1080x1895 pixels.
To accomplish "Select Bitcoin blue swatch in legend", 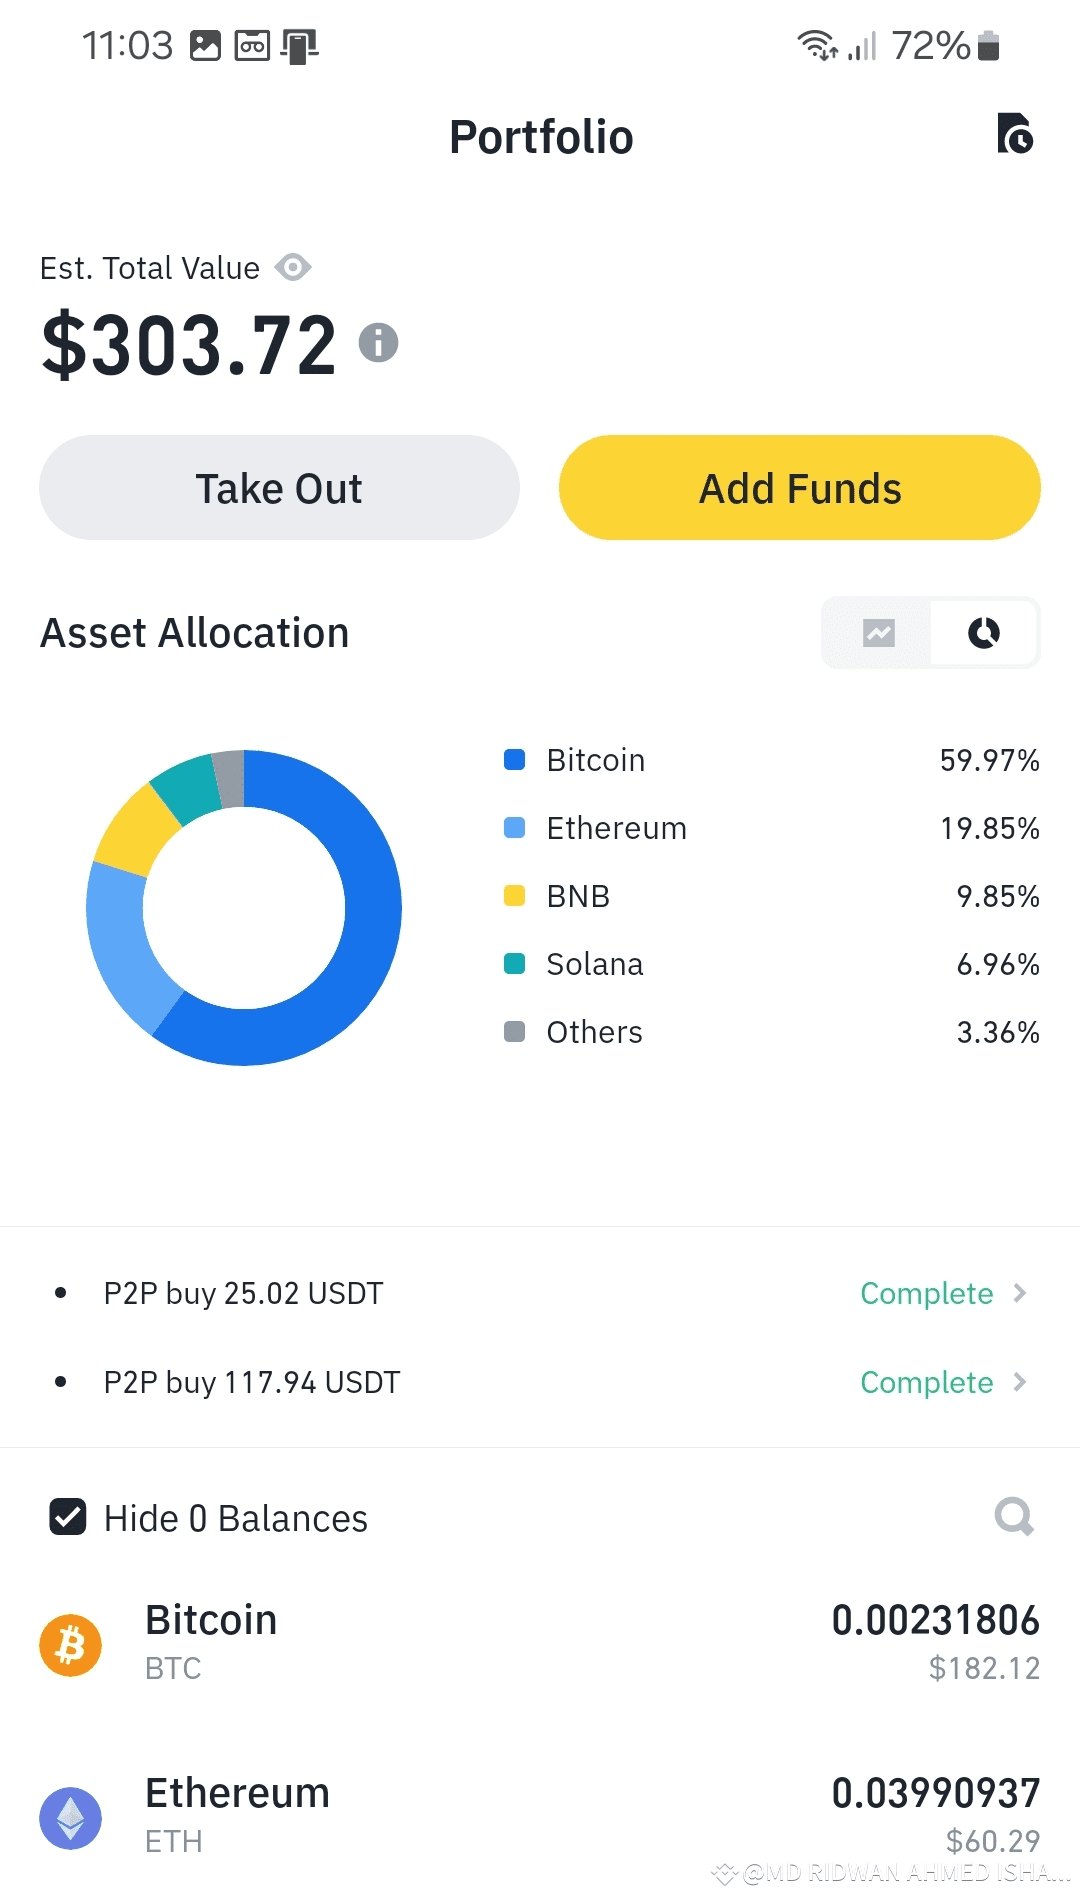I will click(515, 760).
